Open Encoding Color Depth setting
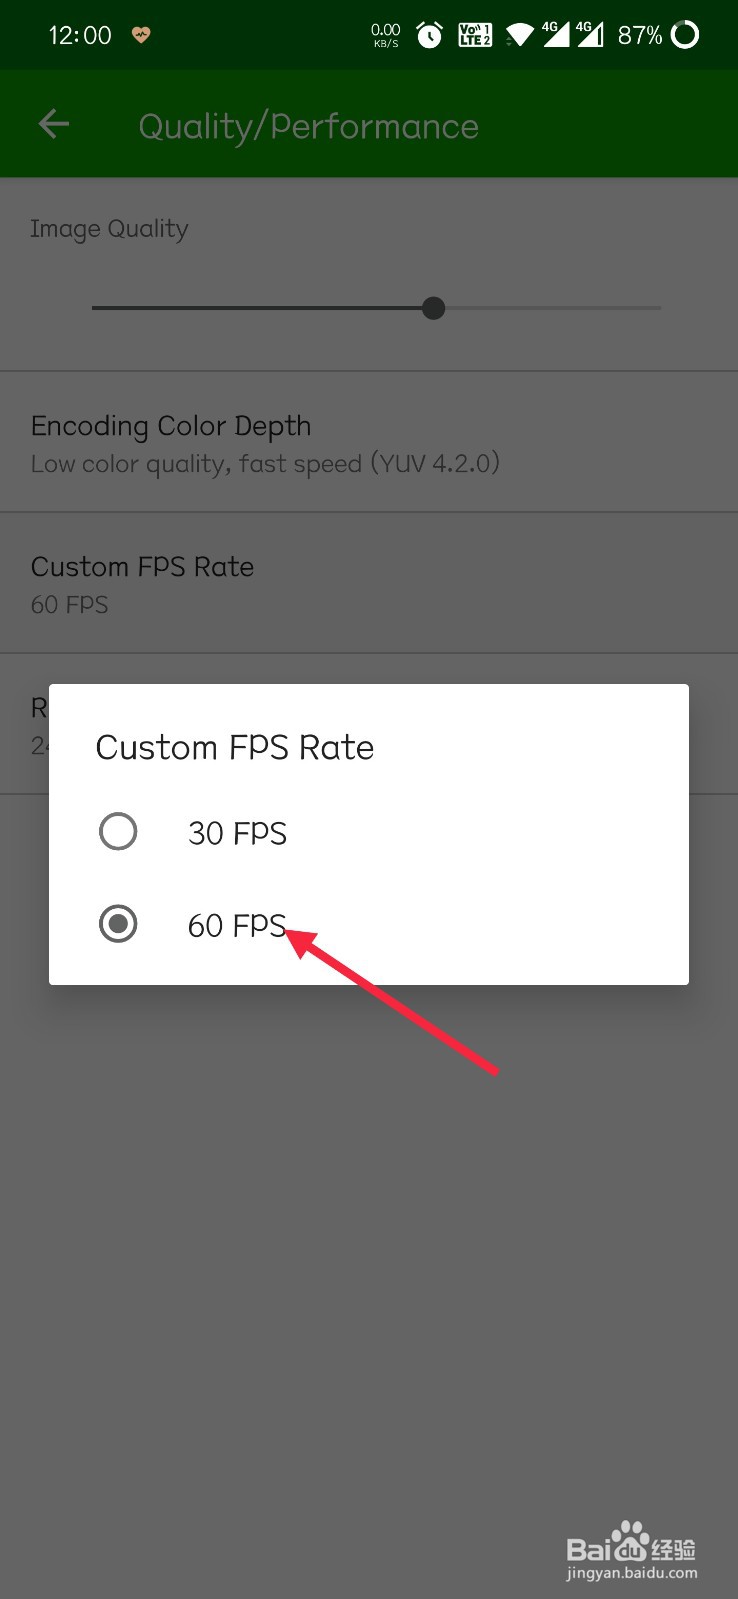Viewport: 738px width, 1599px height. (369, 442)
